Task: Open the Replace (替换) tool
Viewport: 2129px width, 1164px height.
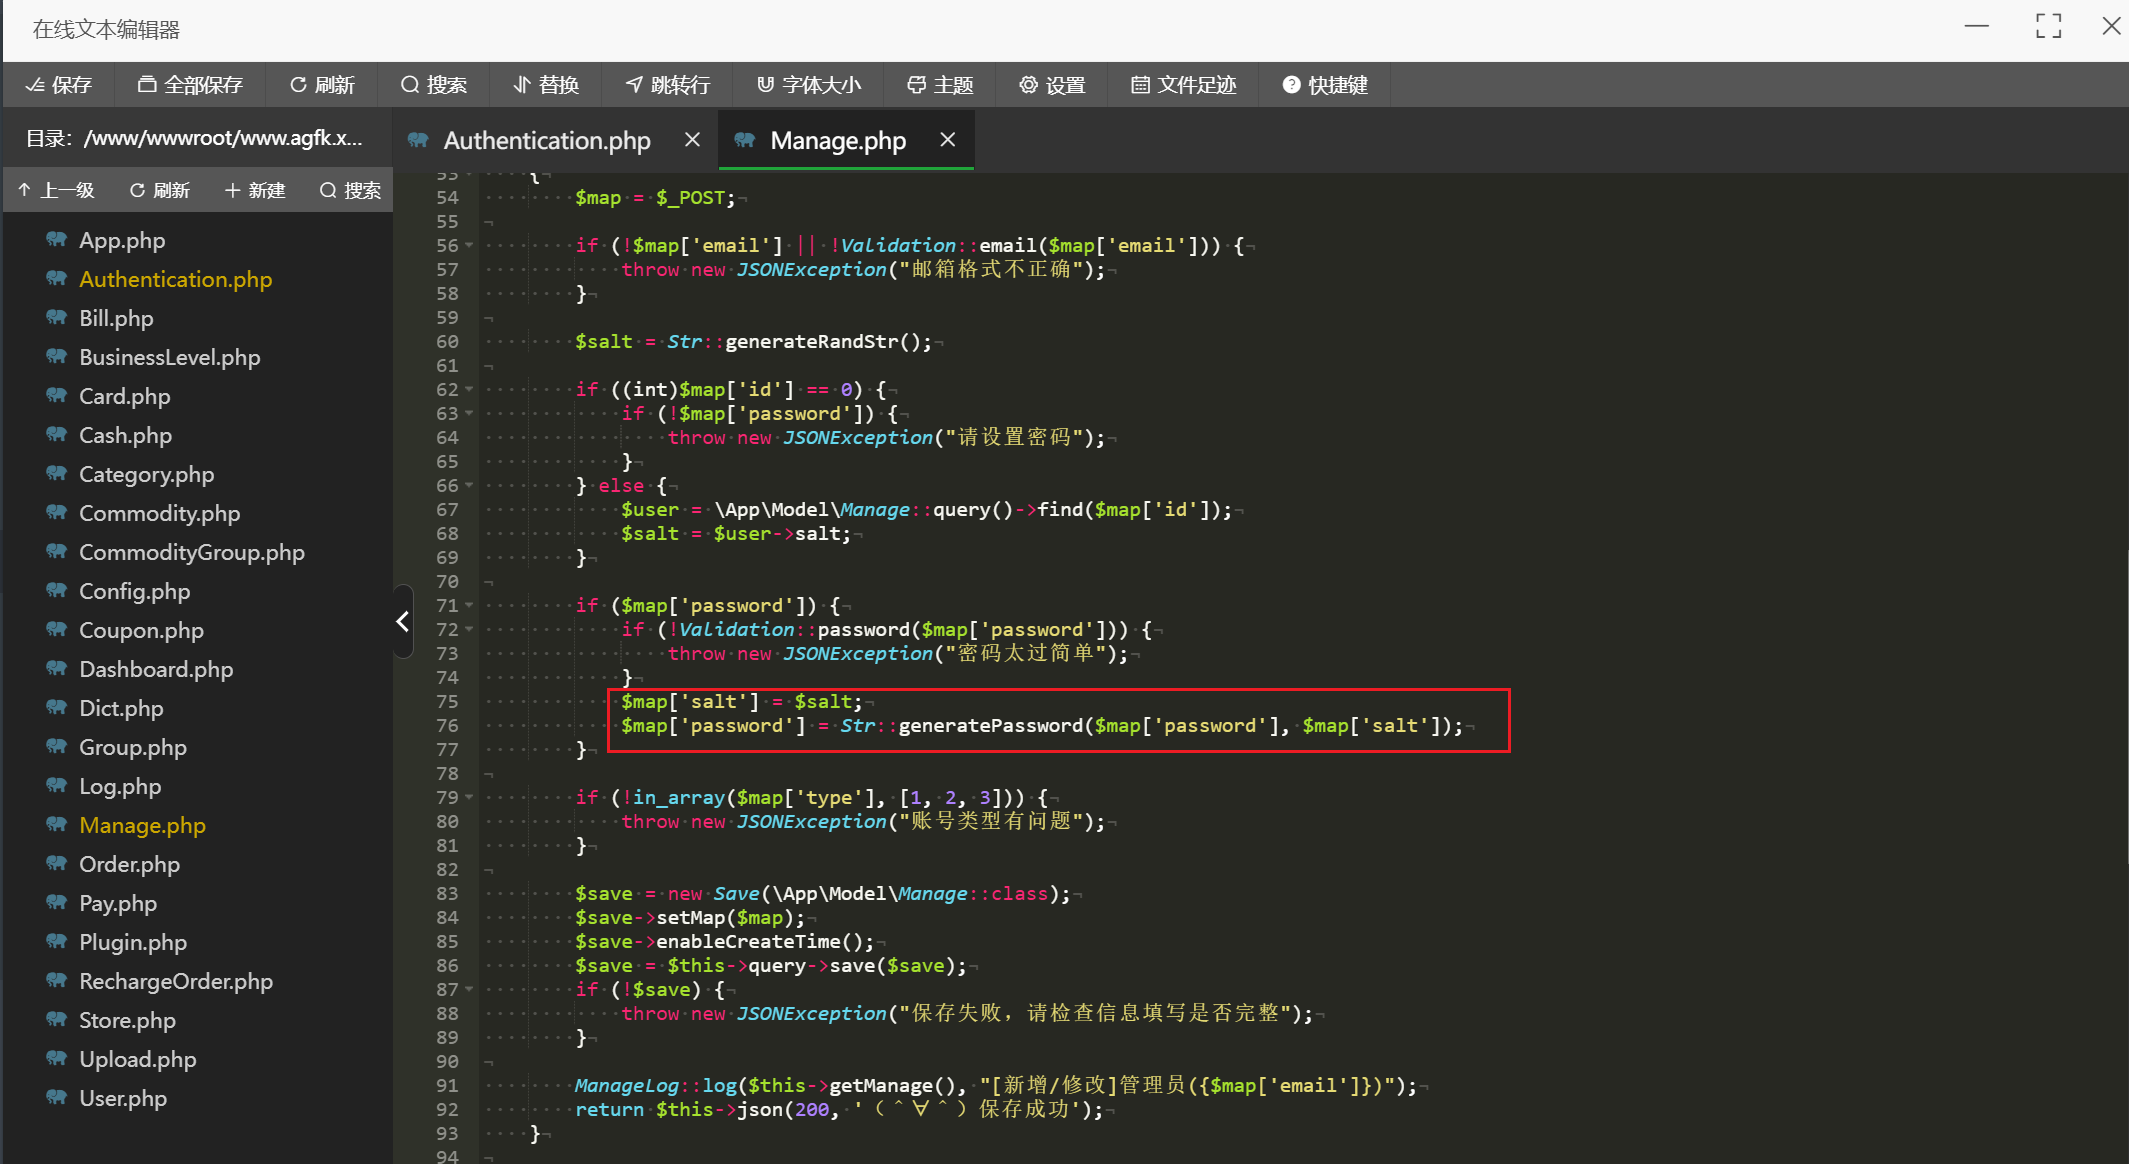Action: pos(546,85)
